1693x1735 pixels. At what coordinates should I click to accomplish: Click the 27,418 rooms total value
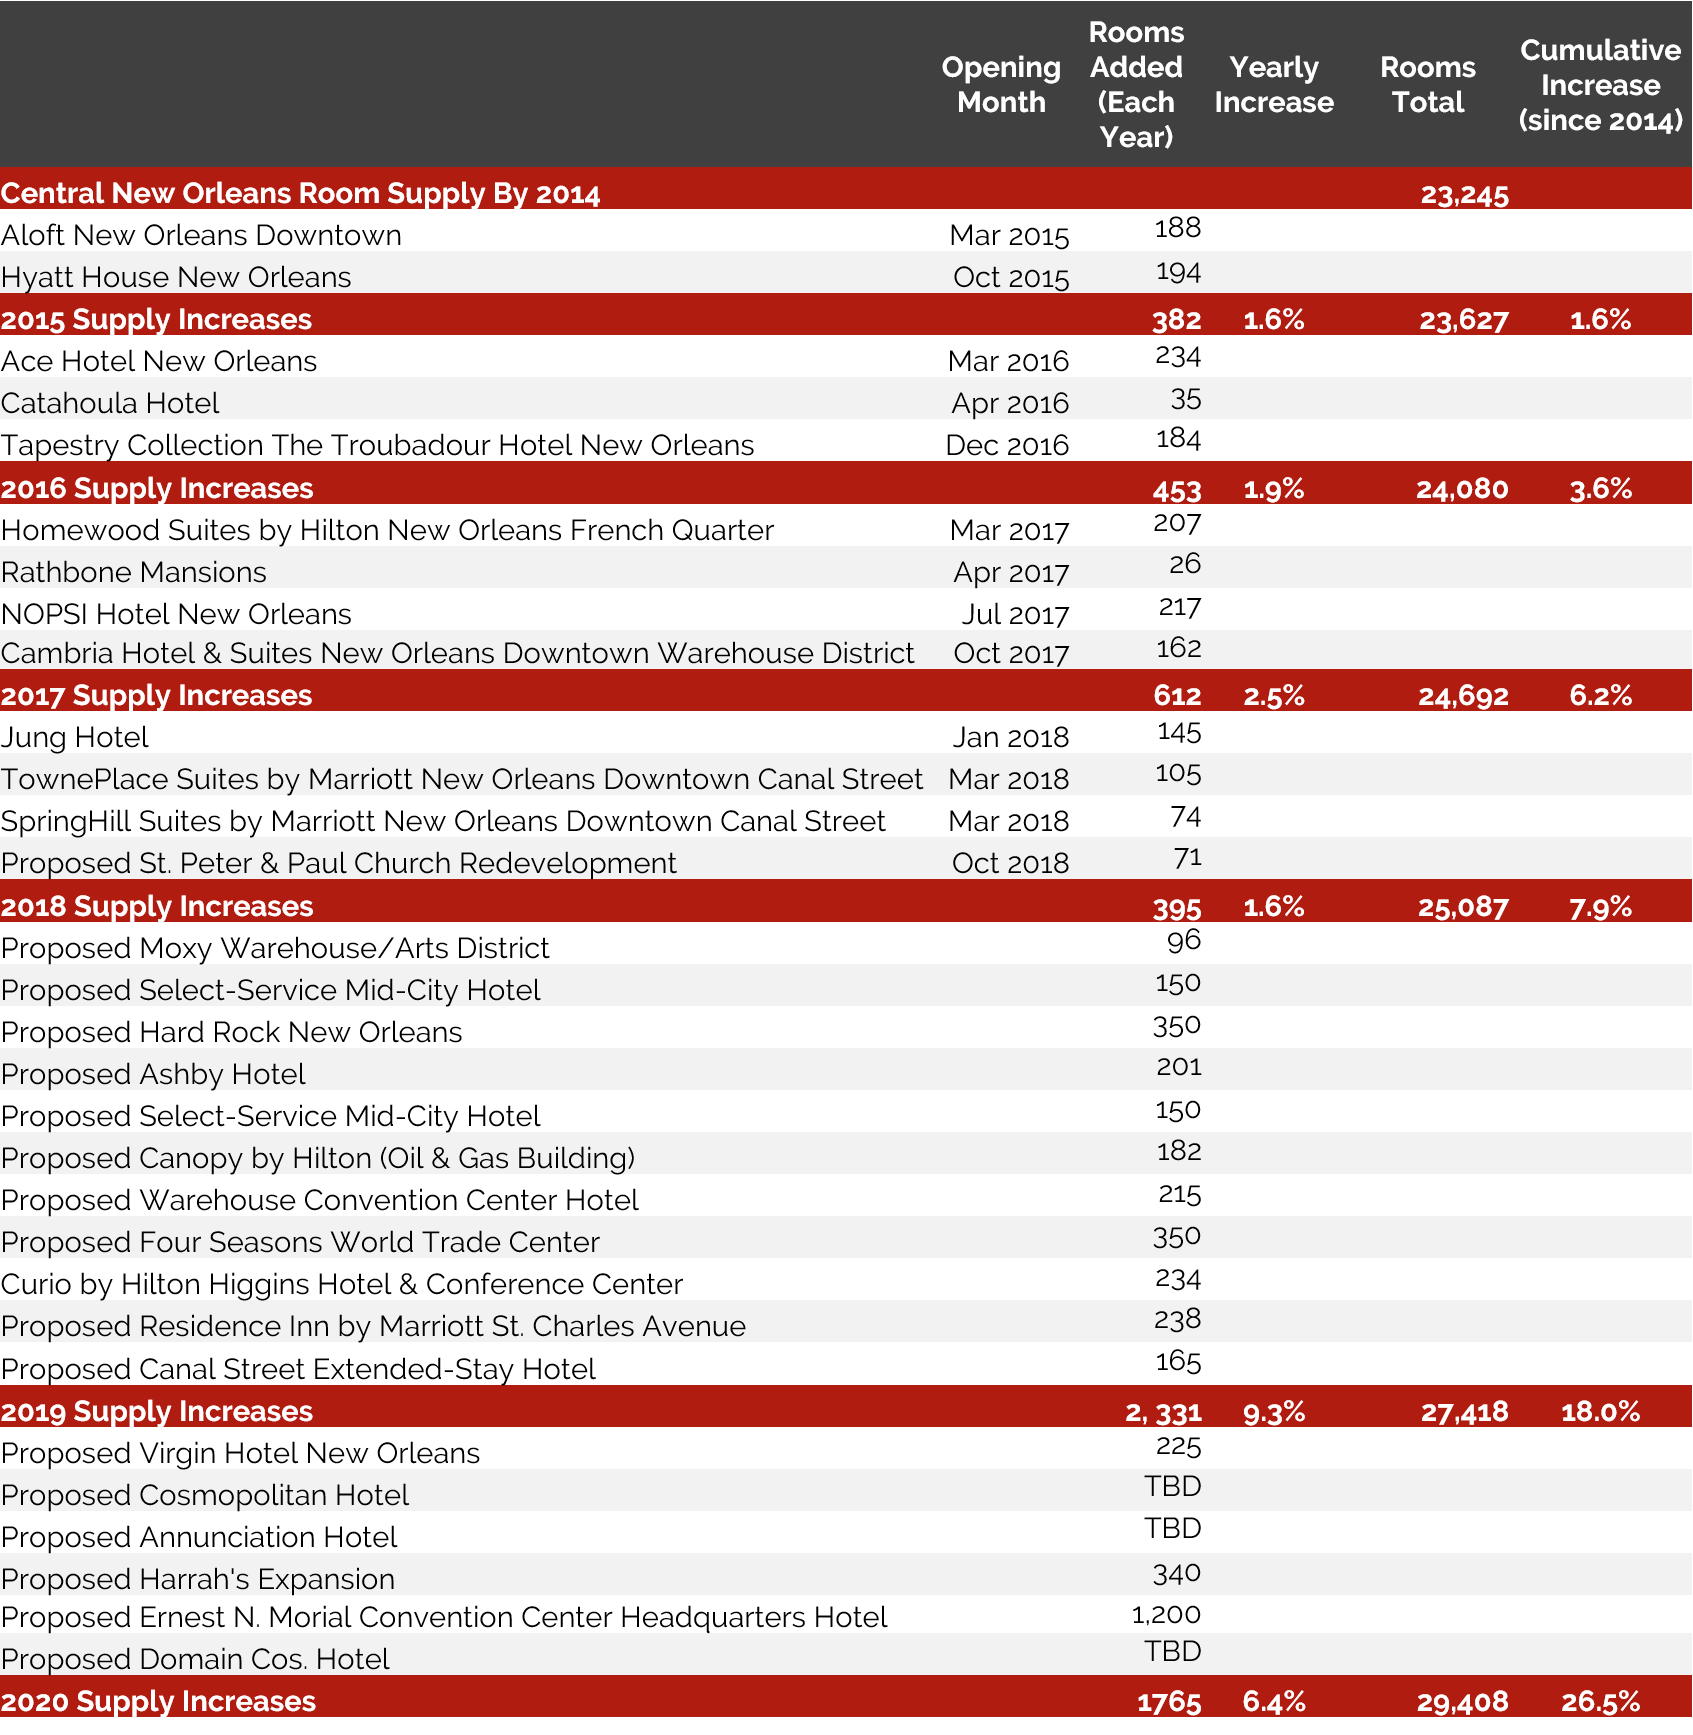[x=1464, y=1412]
